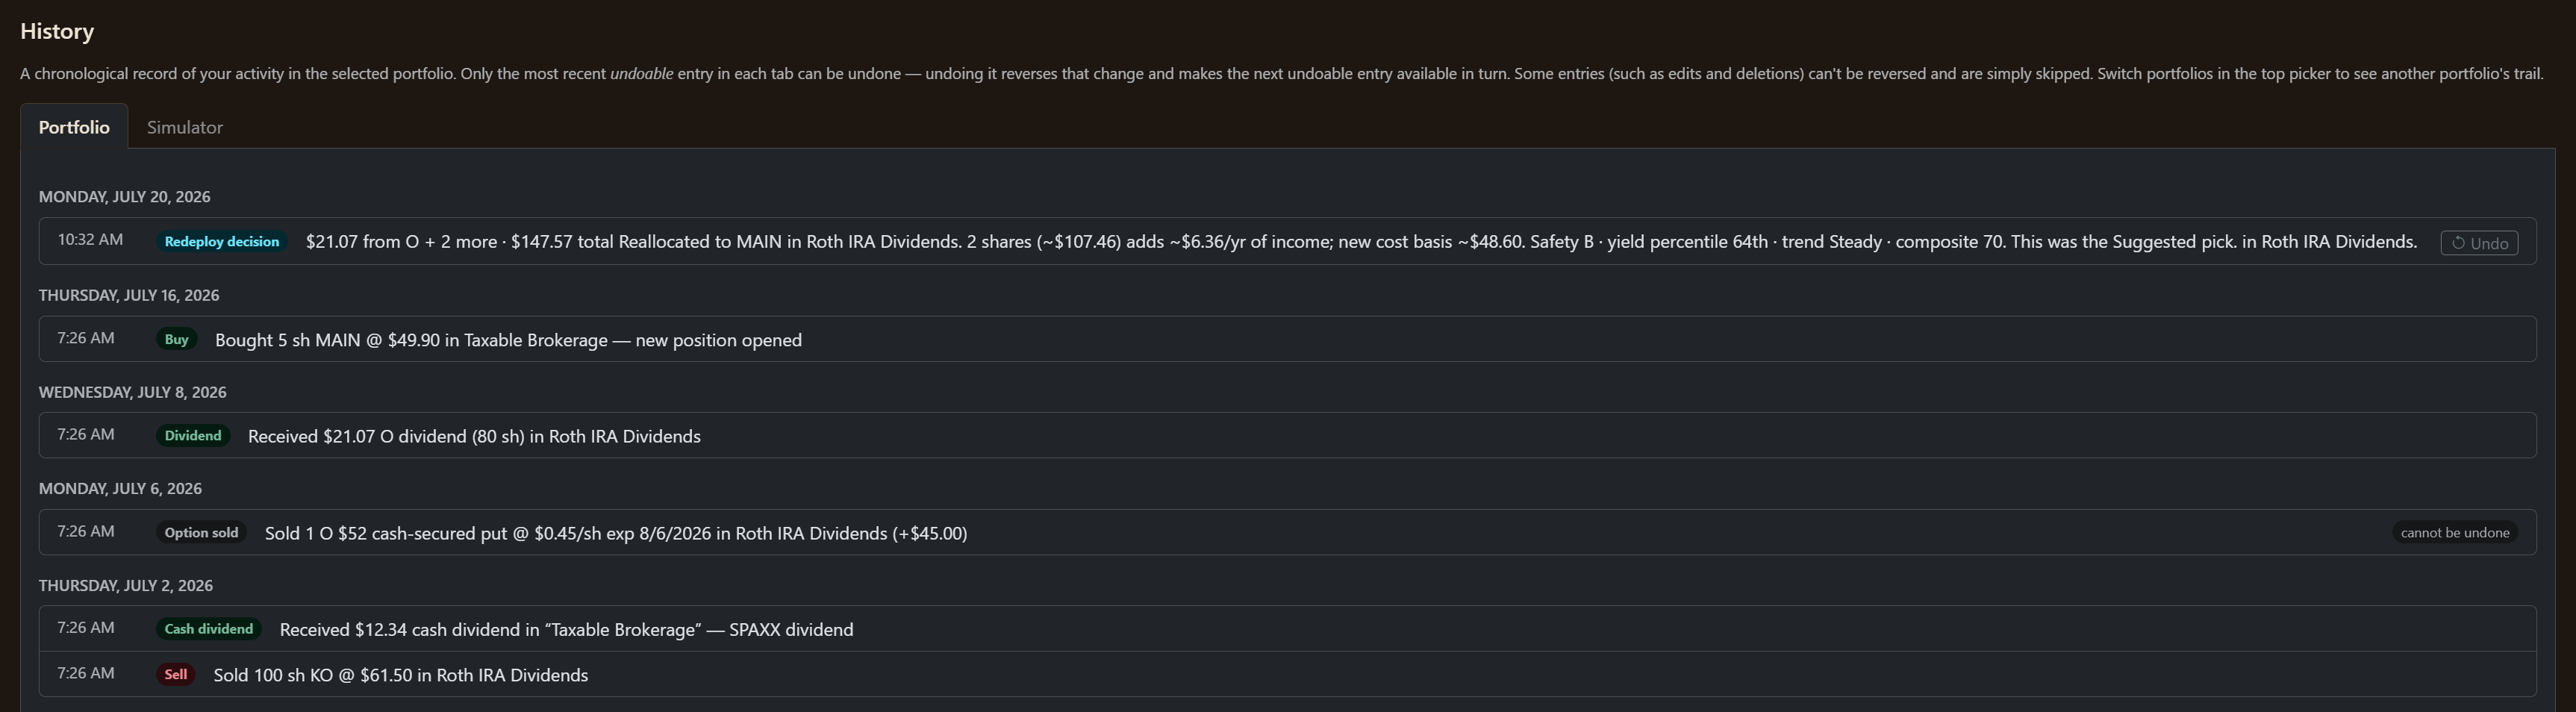Click the undo arrow icon in Undo button
The image size is (2576, 712).
coord(2458,243)
